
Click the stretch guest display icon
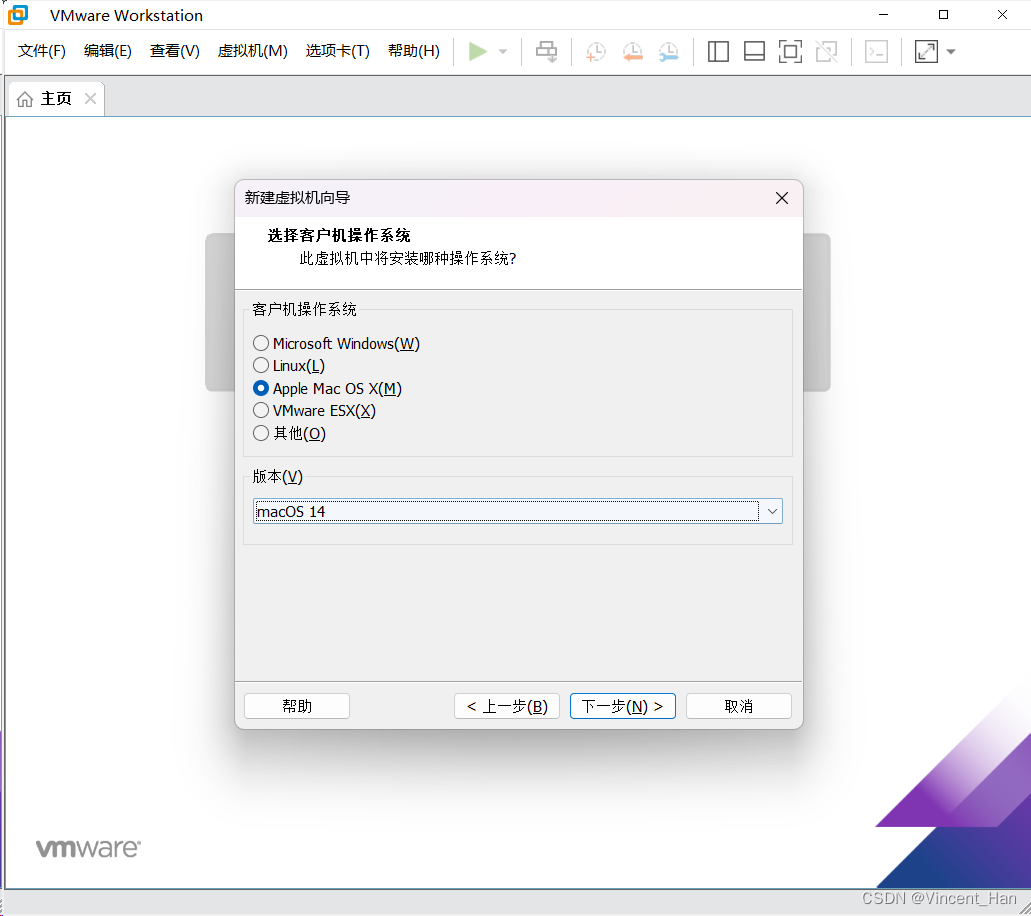[x=926, y=51]
